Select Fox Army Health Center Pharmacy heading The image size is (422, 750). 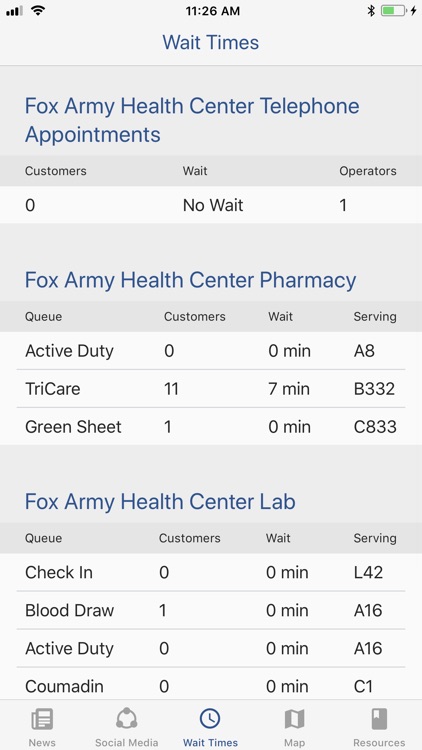(190, 280)
